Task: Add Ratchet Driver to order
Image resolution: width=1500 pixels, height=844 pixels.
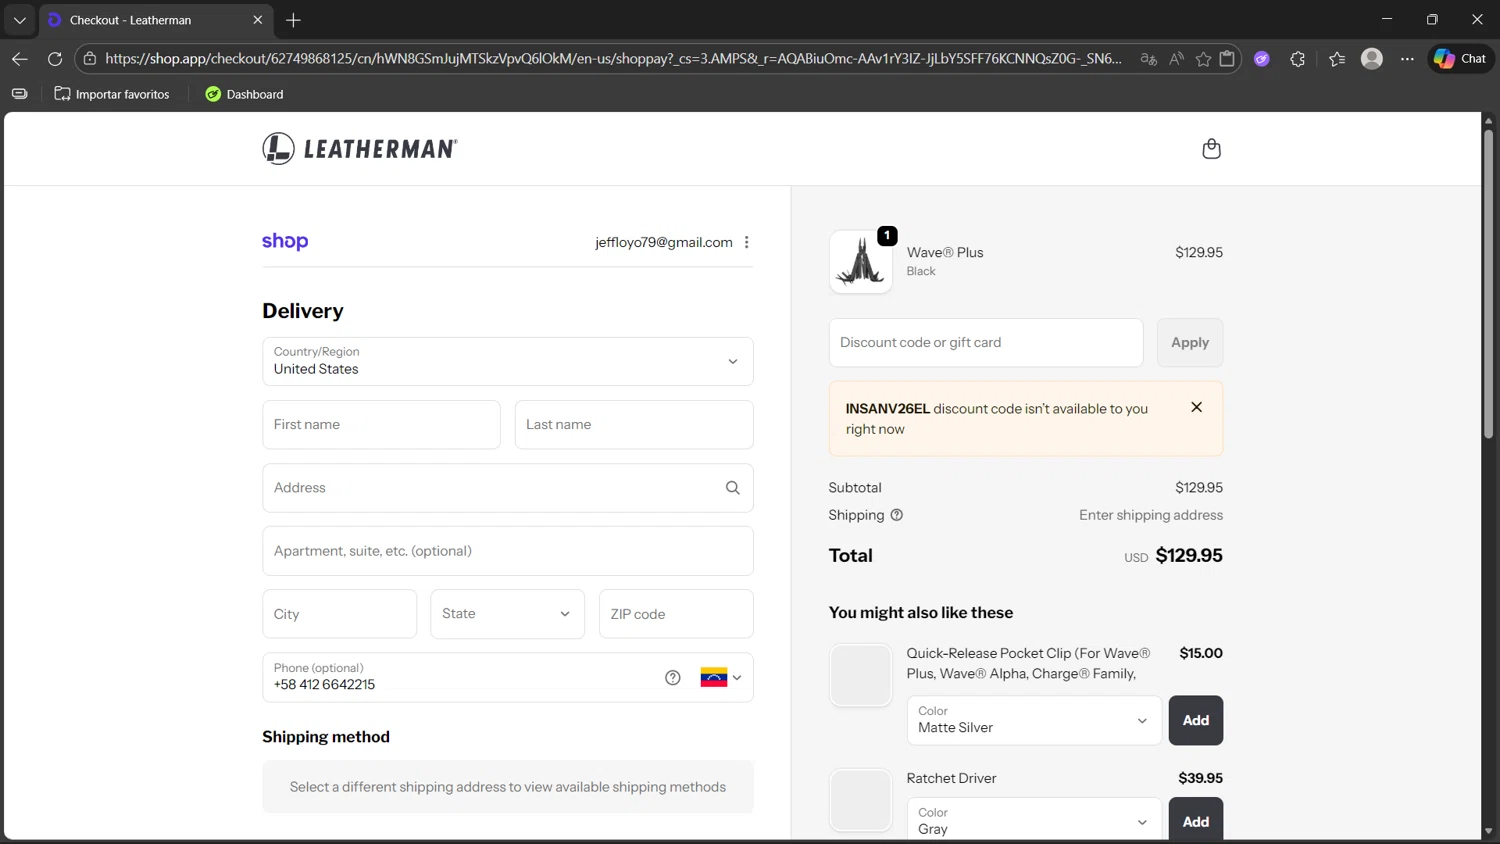Action: click(x=1196, y=819)
